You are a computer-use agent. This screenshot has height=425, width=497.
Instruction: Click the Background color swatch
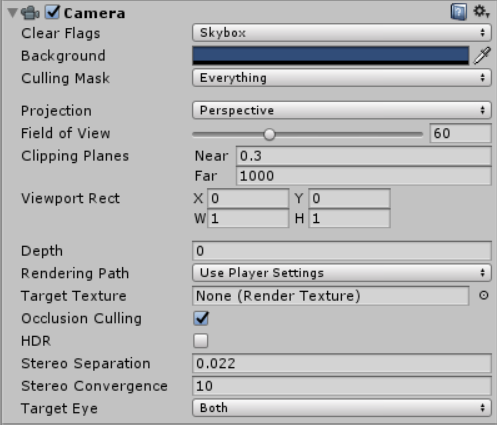(x=330, y=55)
